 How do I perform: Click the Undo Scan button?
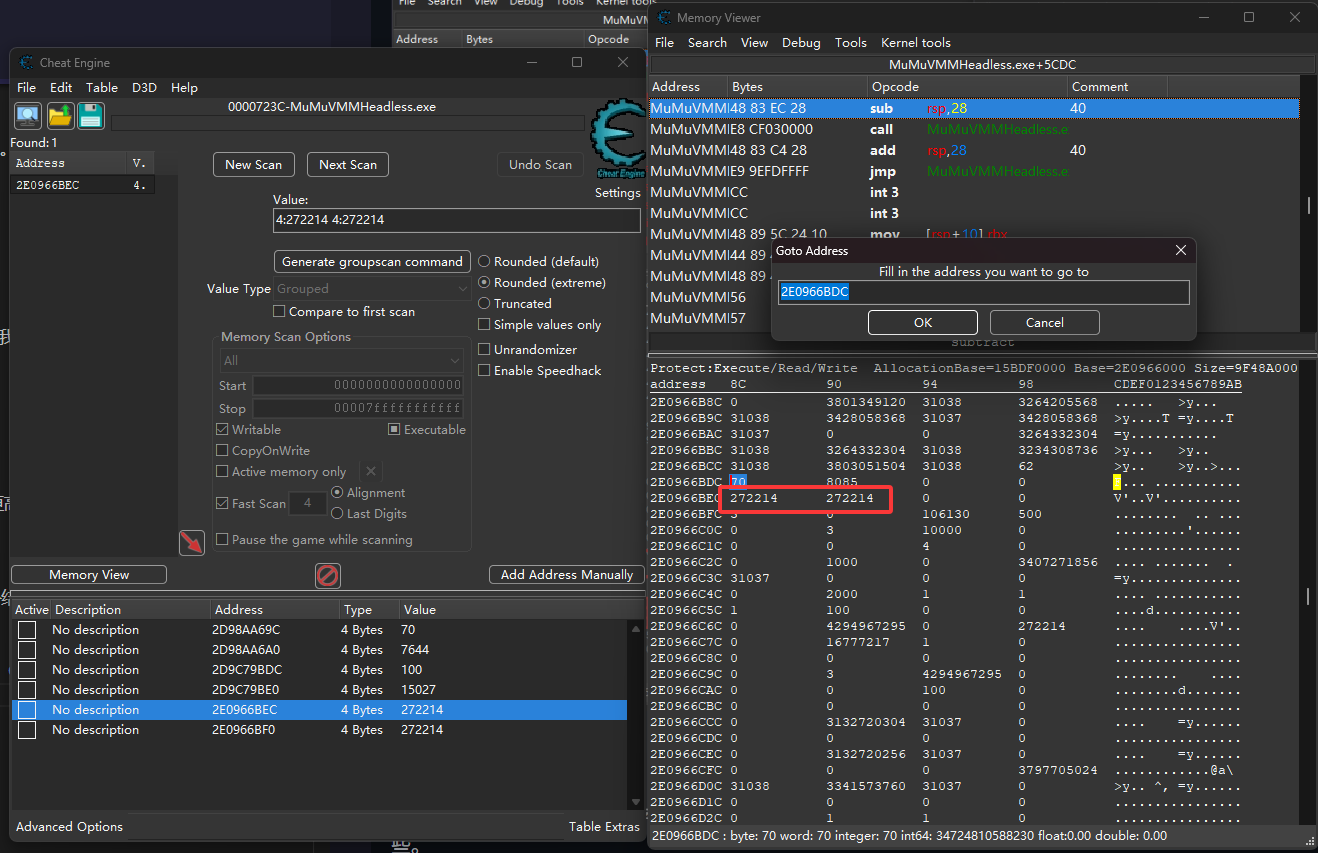click(540, 165)
